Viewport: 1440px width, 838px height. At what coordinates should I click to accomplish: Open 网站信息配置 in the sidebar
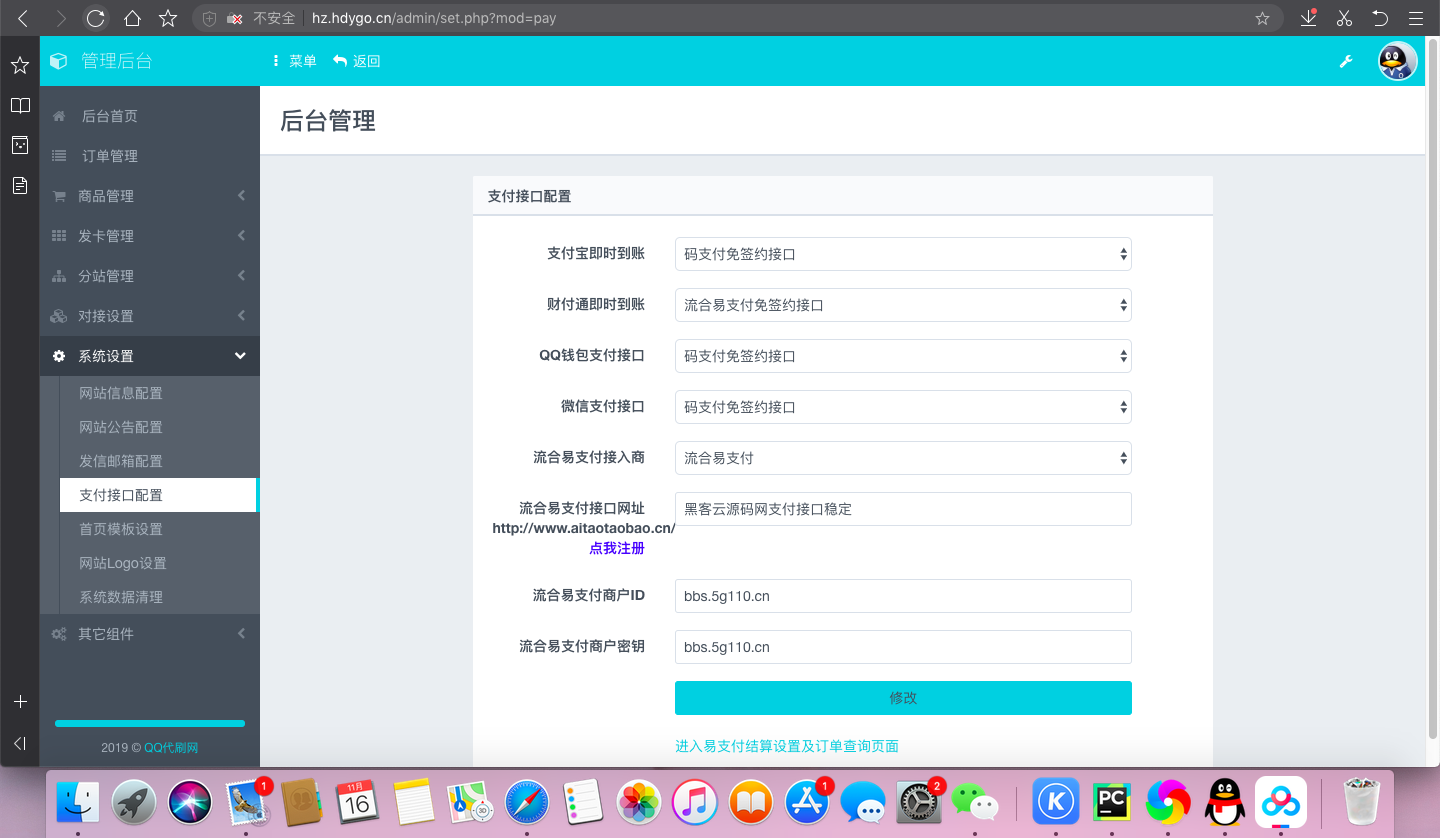[x=121, y=393]
